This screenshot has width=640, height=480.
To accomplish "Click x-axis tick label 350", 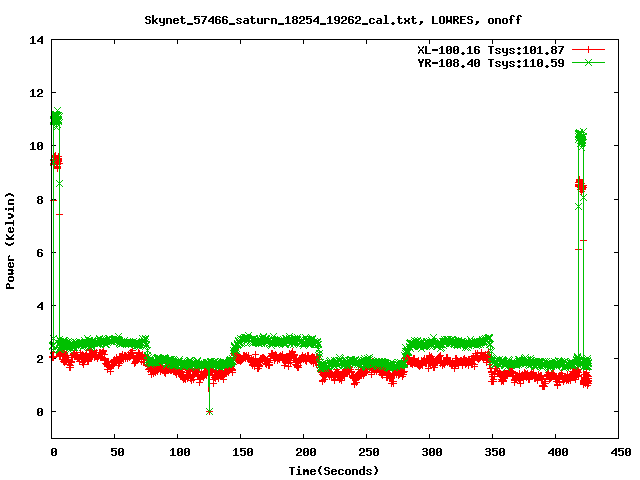I will point(495,452).
